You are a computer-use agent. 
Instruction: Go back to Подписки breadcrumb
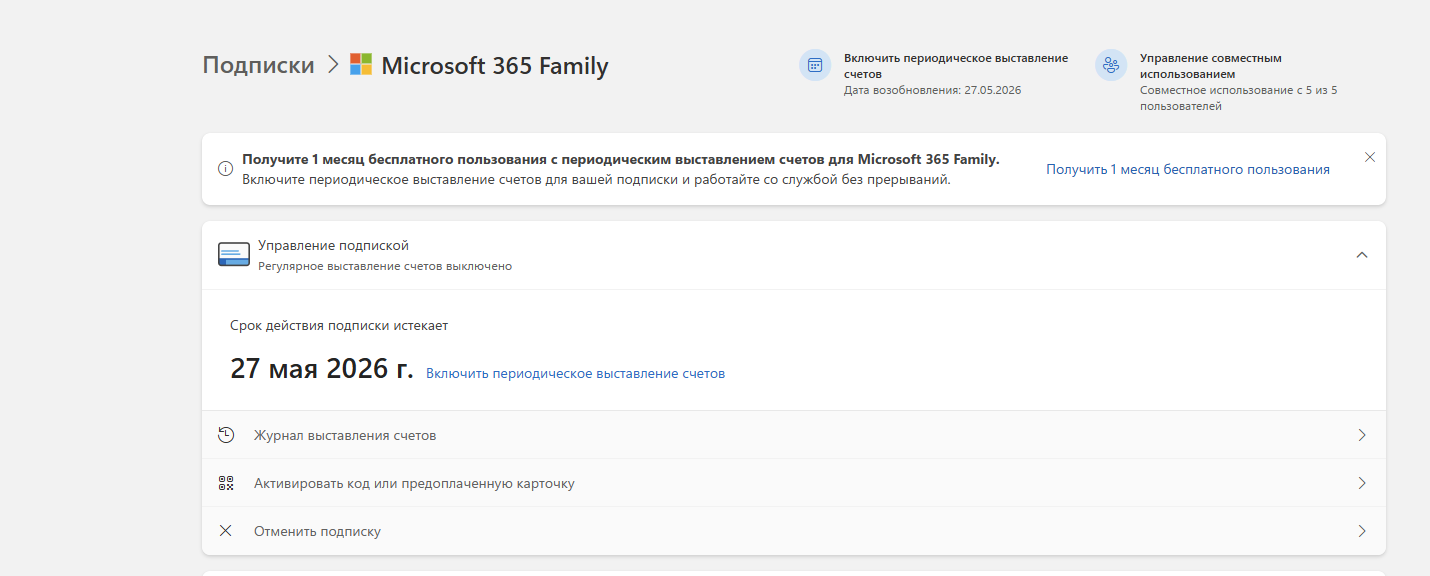tap(258, 65)
